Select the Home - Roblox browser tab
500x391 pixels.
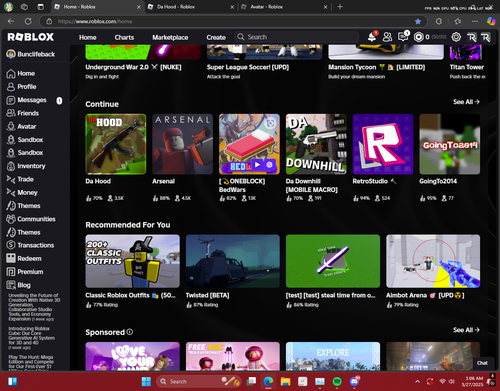97,7
